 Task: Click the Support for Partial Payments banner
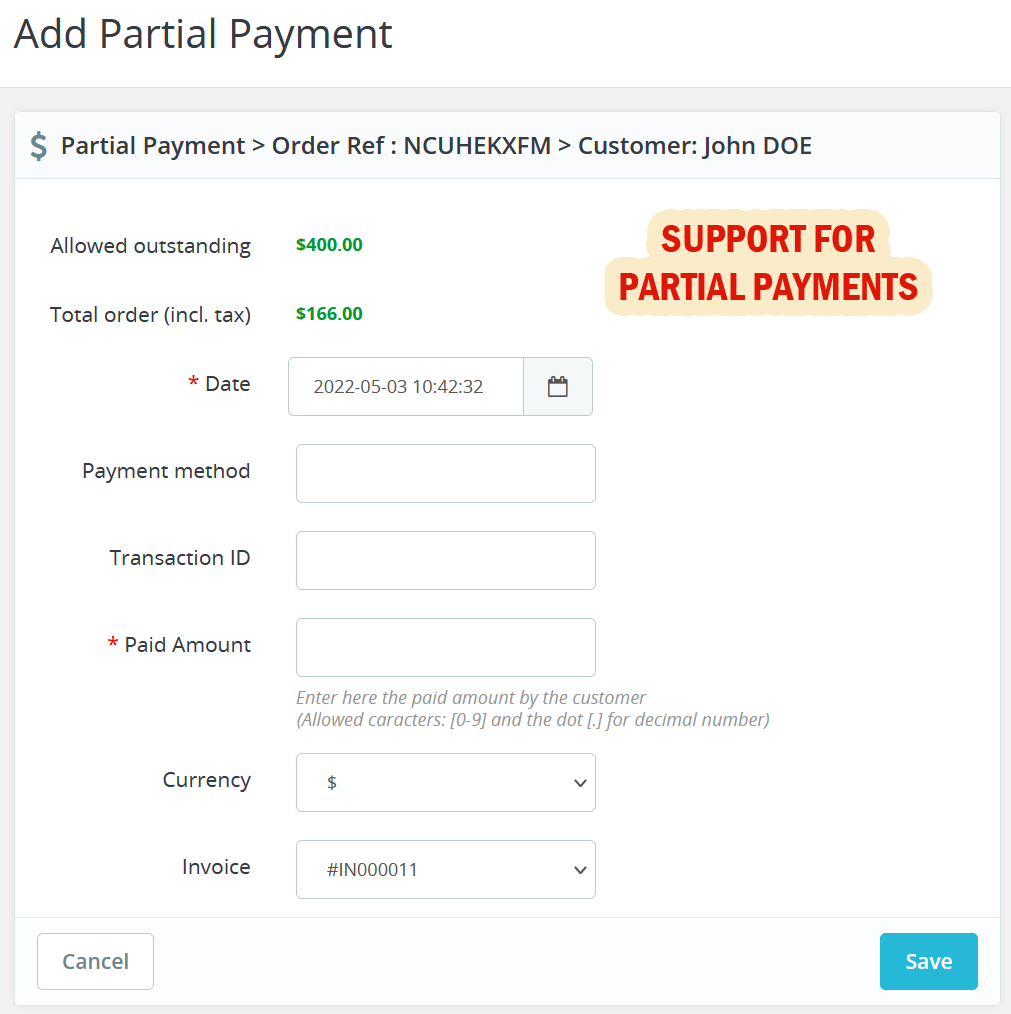[768, 263]
